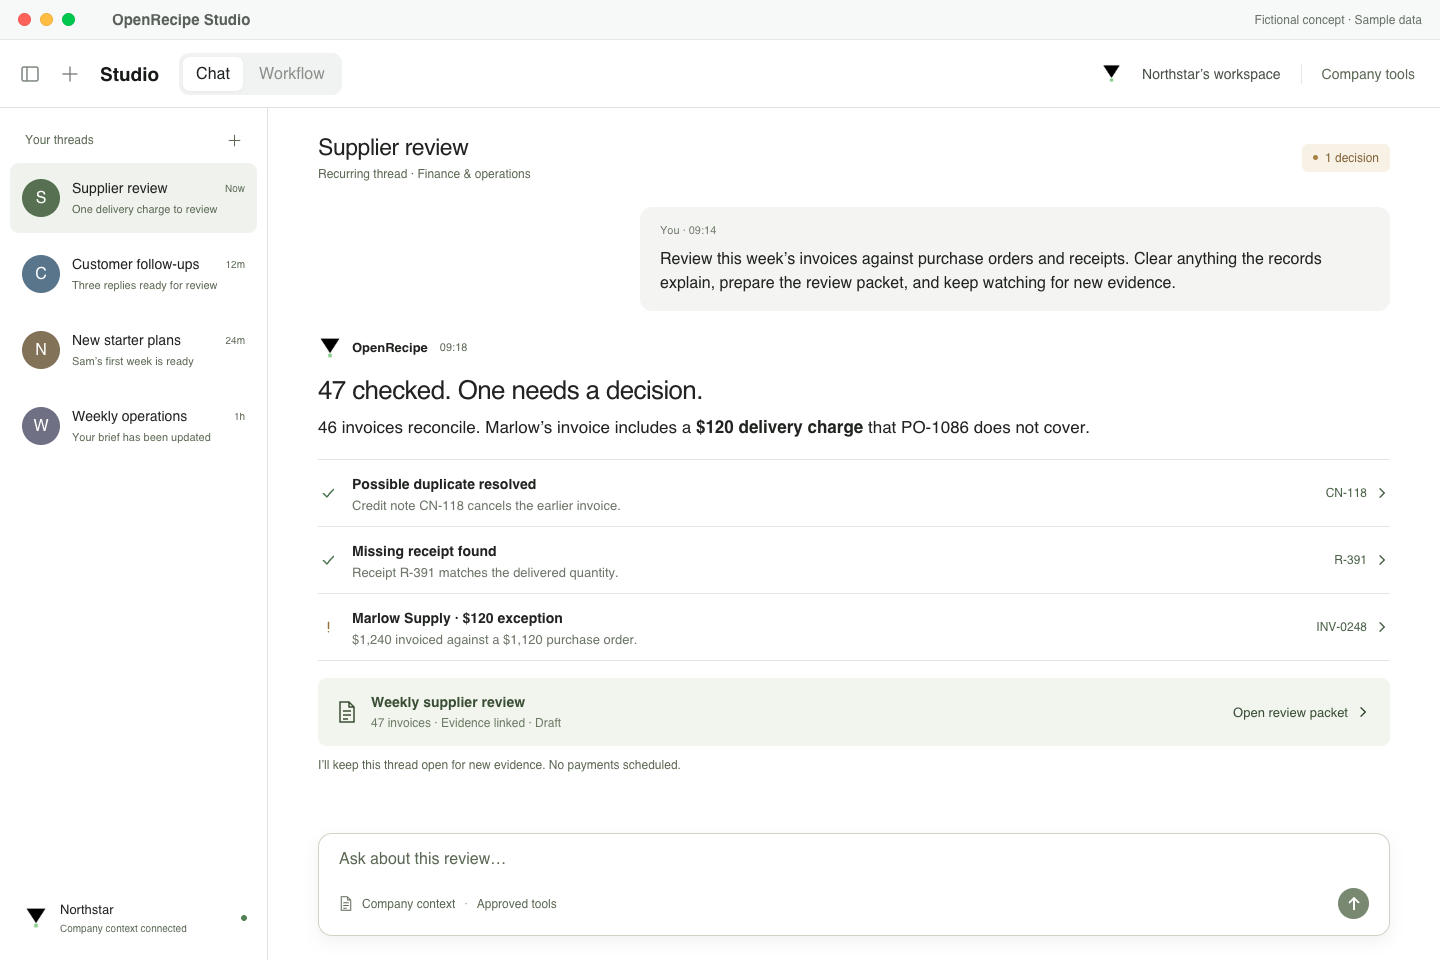Select the Supplier review thread title
1440x960 pixels.
[120, 188]
